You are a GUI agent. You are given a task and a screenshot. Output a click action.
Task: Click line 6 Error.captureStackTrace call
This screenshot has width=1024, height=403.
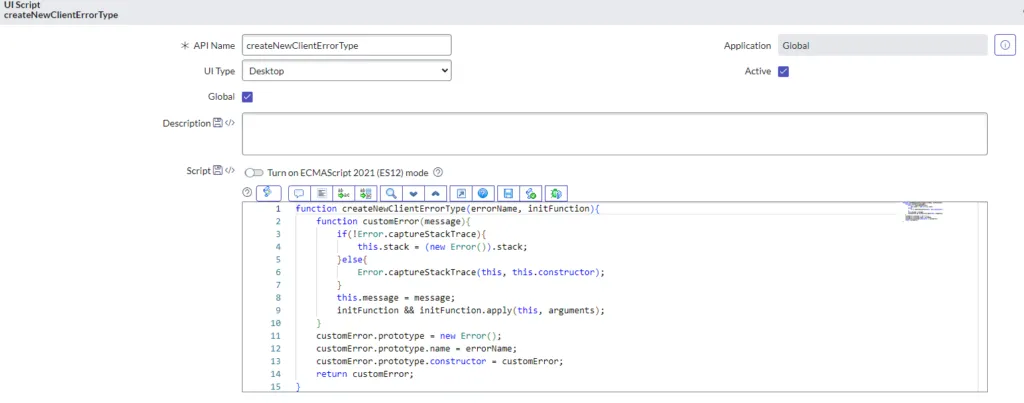(x=481, y=272)
